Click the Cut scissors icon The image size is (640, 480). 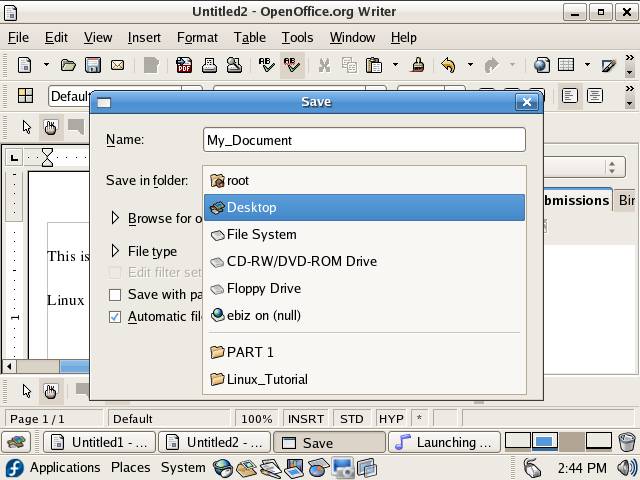coord(324,66)
